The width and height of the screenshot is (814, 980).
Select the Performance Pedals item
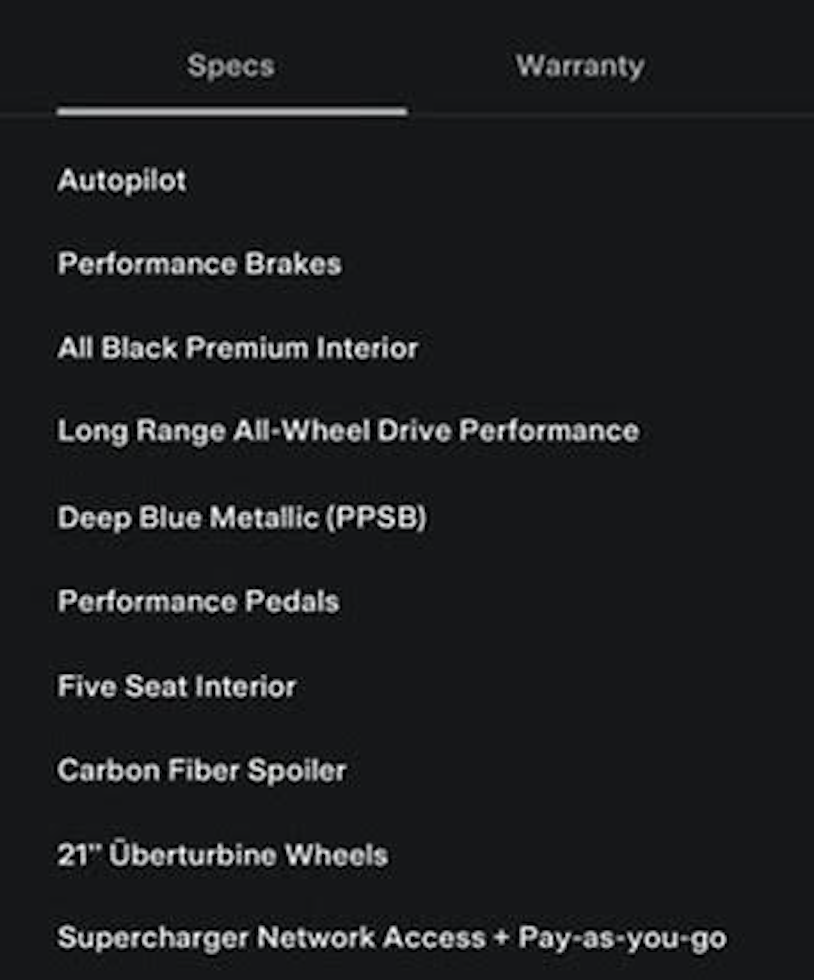(198, 602)
